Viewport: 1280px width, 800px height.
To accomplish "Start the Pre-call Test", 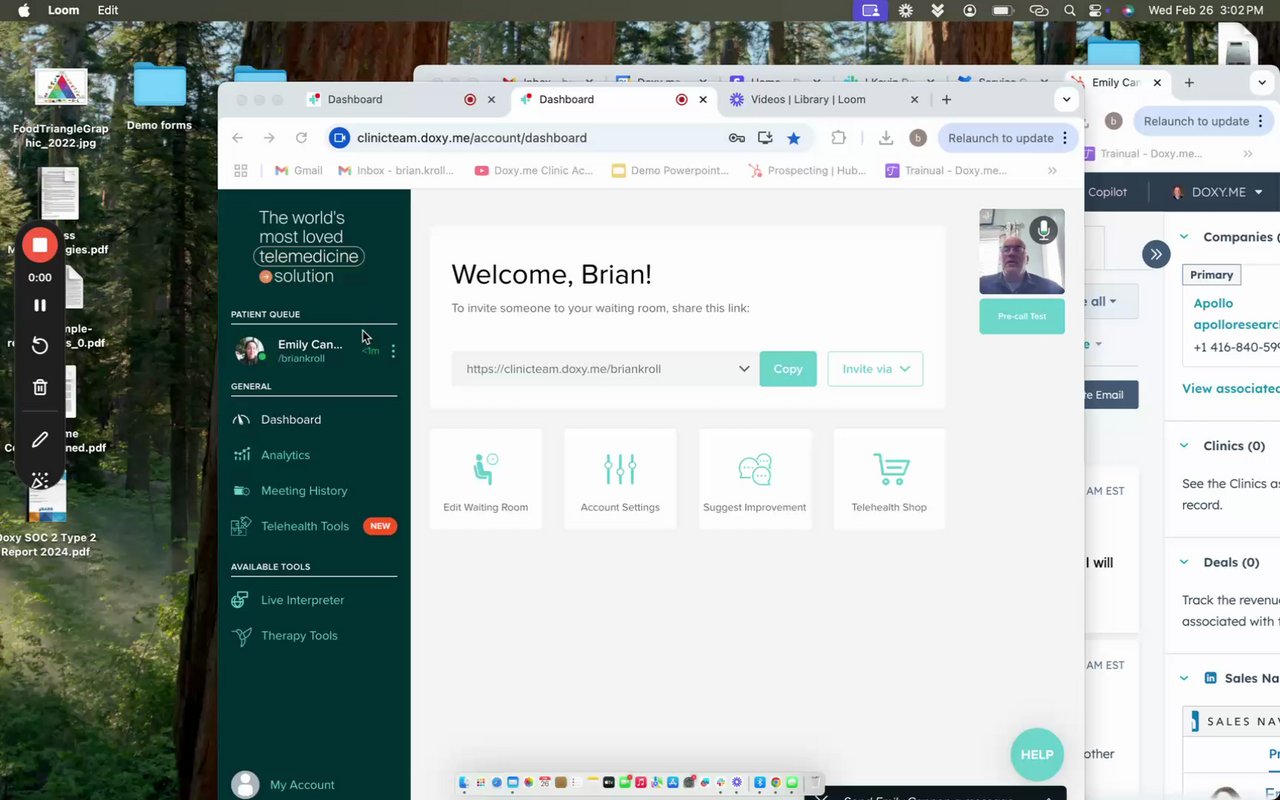I will [x=1022, y=316].
